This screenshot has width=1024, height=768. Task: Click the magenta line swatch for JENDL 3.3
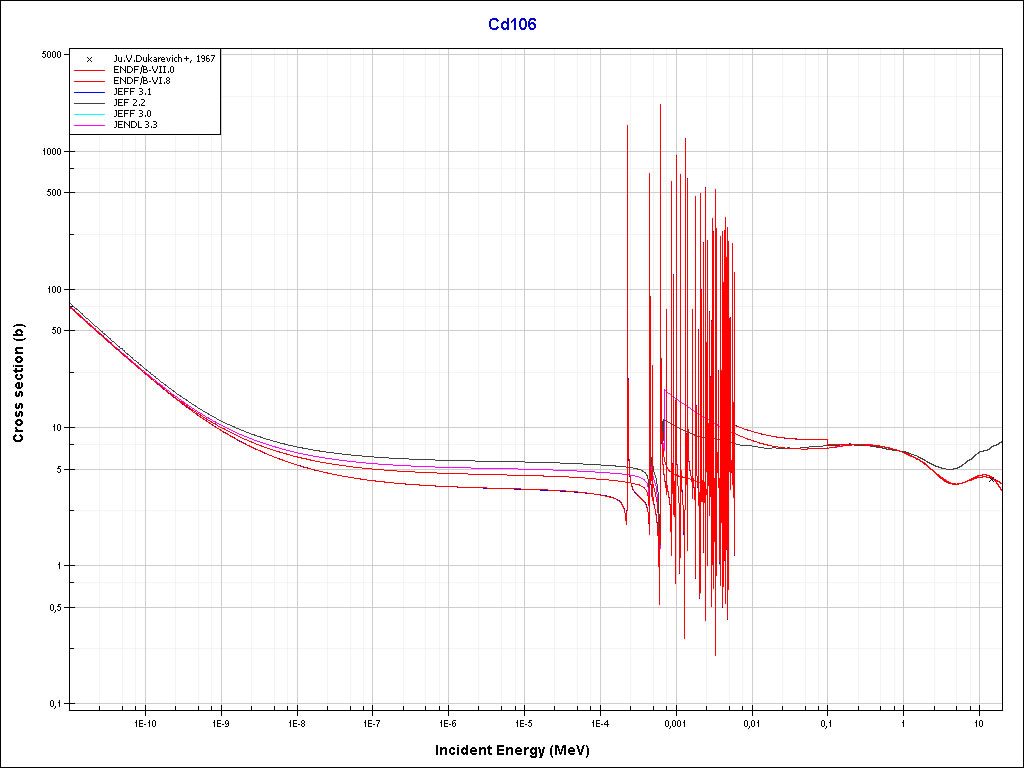89,125
